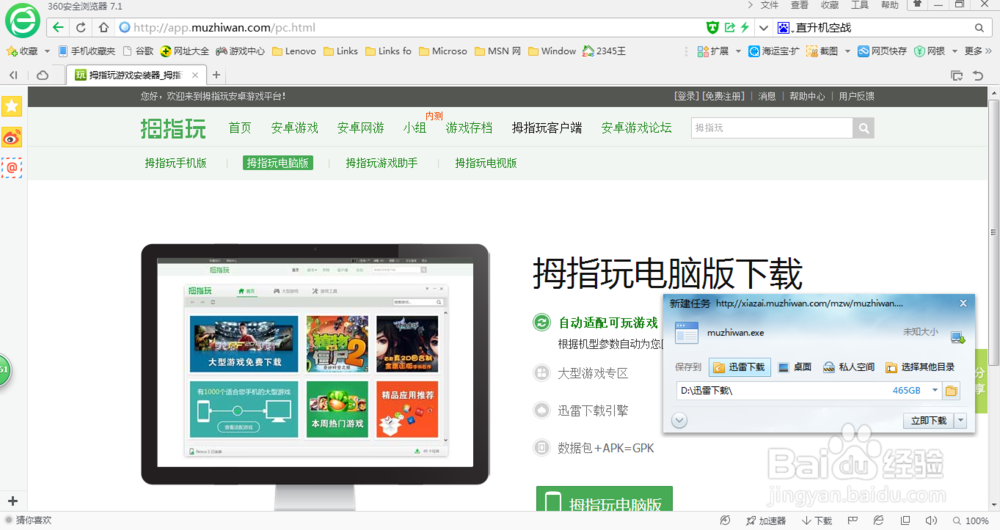
Task: Expand the 网银 dropdown arrow
Action: pyautogui.click(x=955, y=51)
